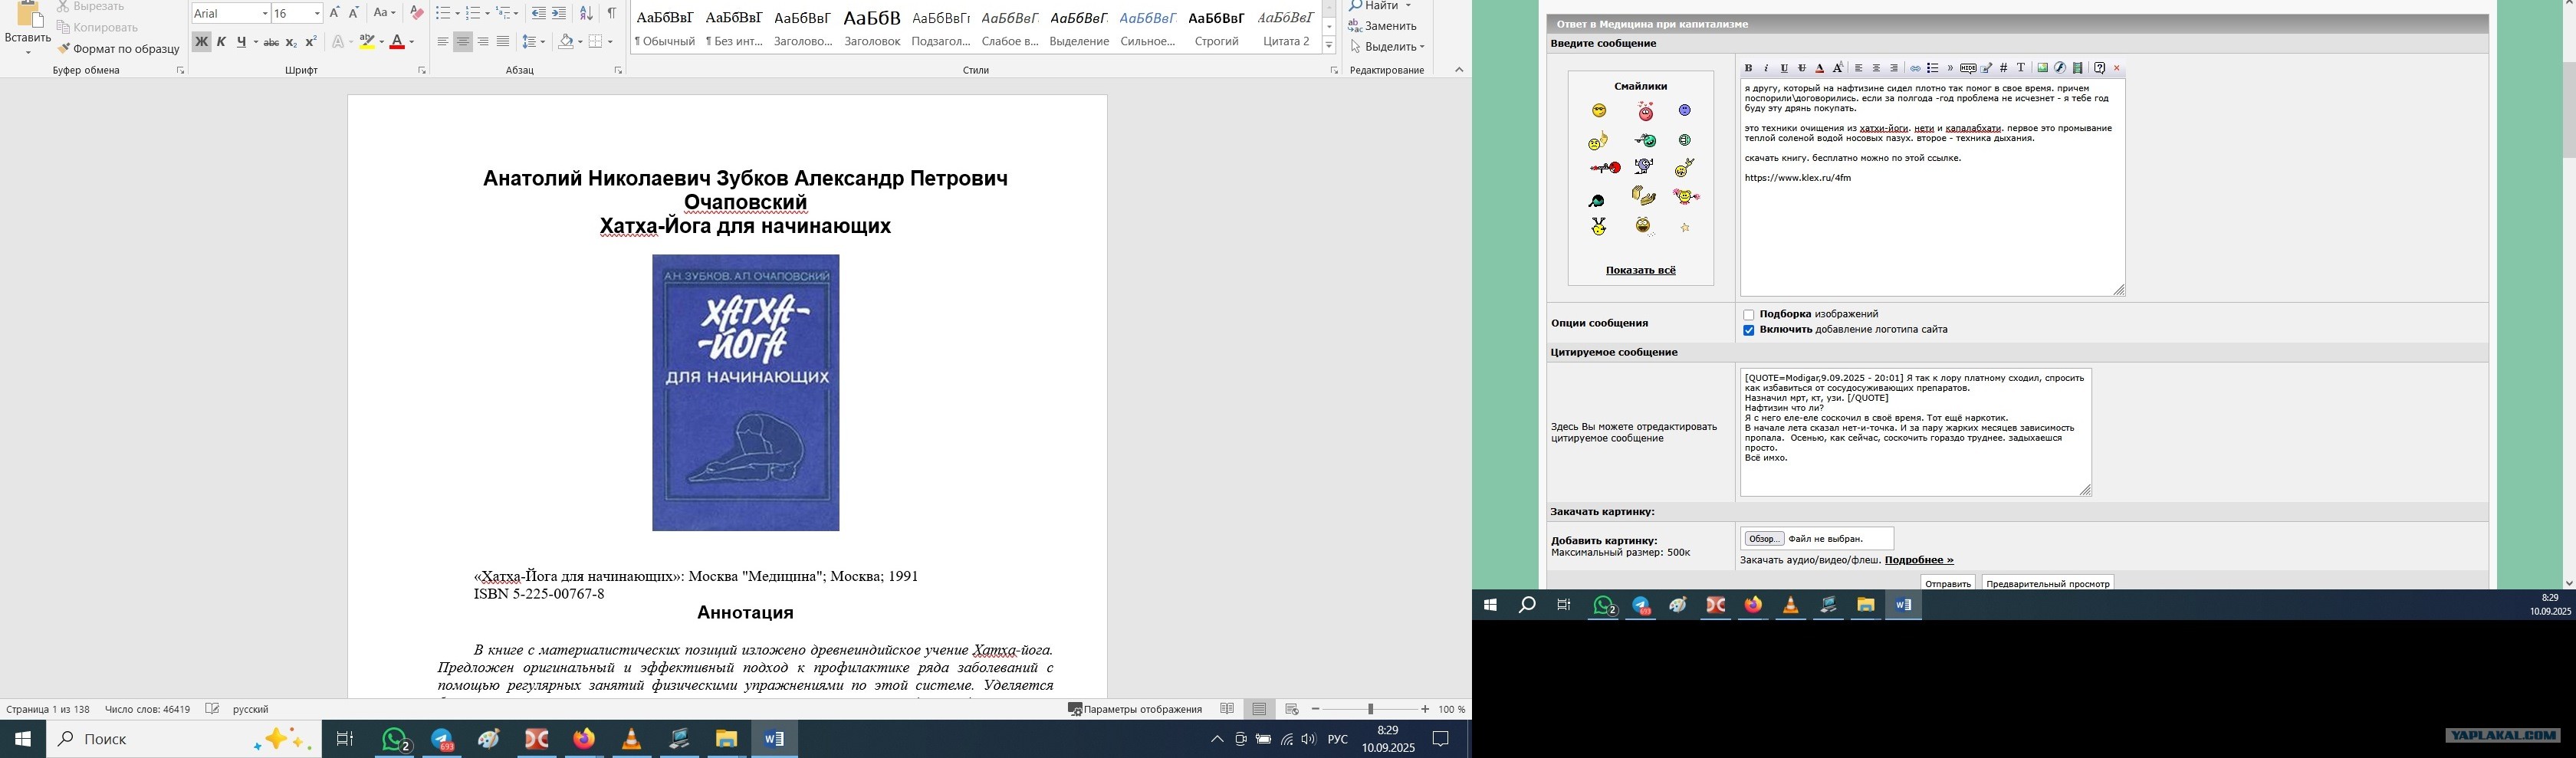Screen dimensions: 2576x758
Task: Insert HIDE tag in the forum editor
Action: pyautogui.click(x=1968, y=69)
